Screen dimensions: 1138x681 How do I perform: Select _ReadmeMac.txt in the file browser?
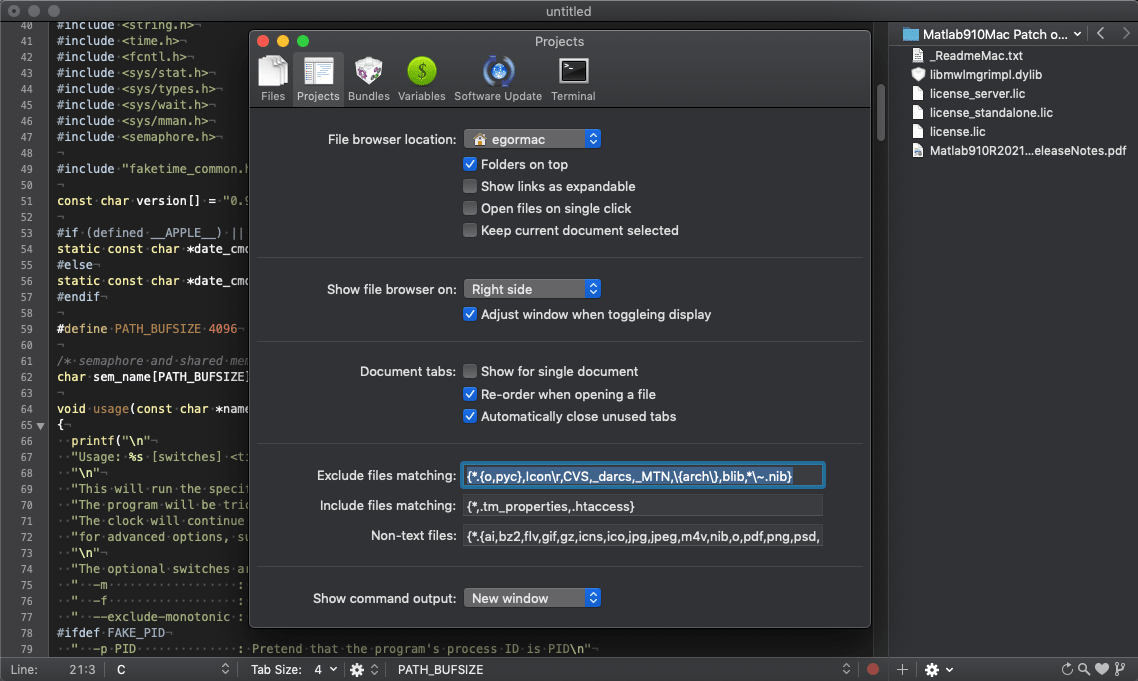(976, 56)
